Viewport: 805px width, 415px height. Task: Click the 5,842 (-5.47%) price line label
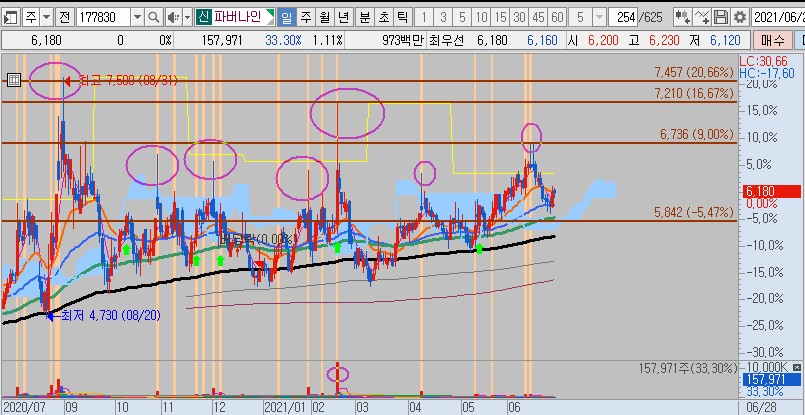[694, 212]
